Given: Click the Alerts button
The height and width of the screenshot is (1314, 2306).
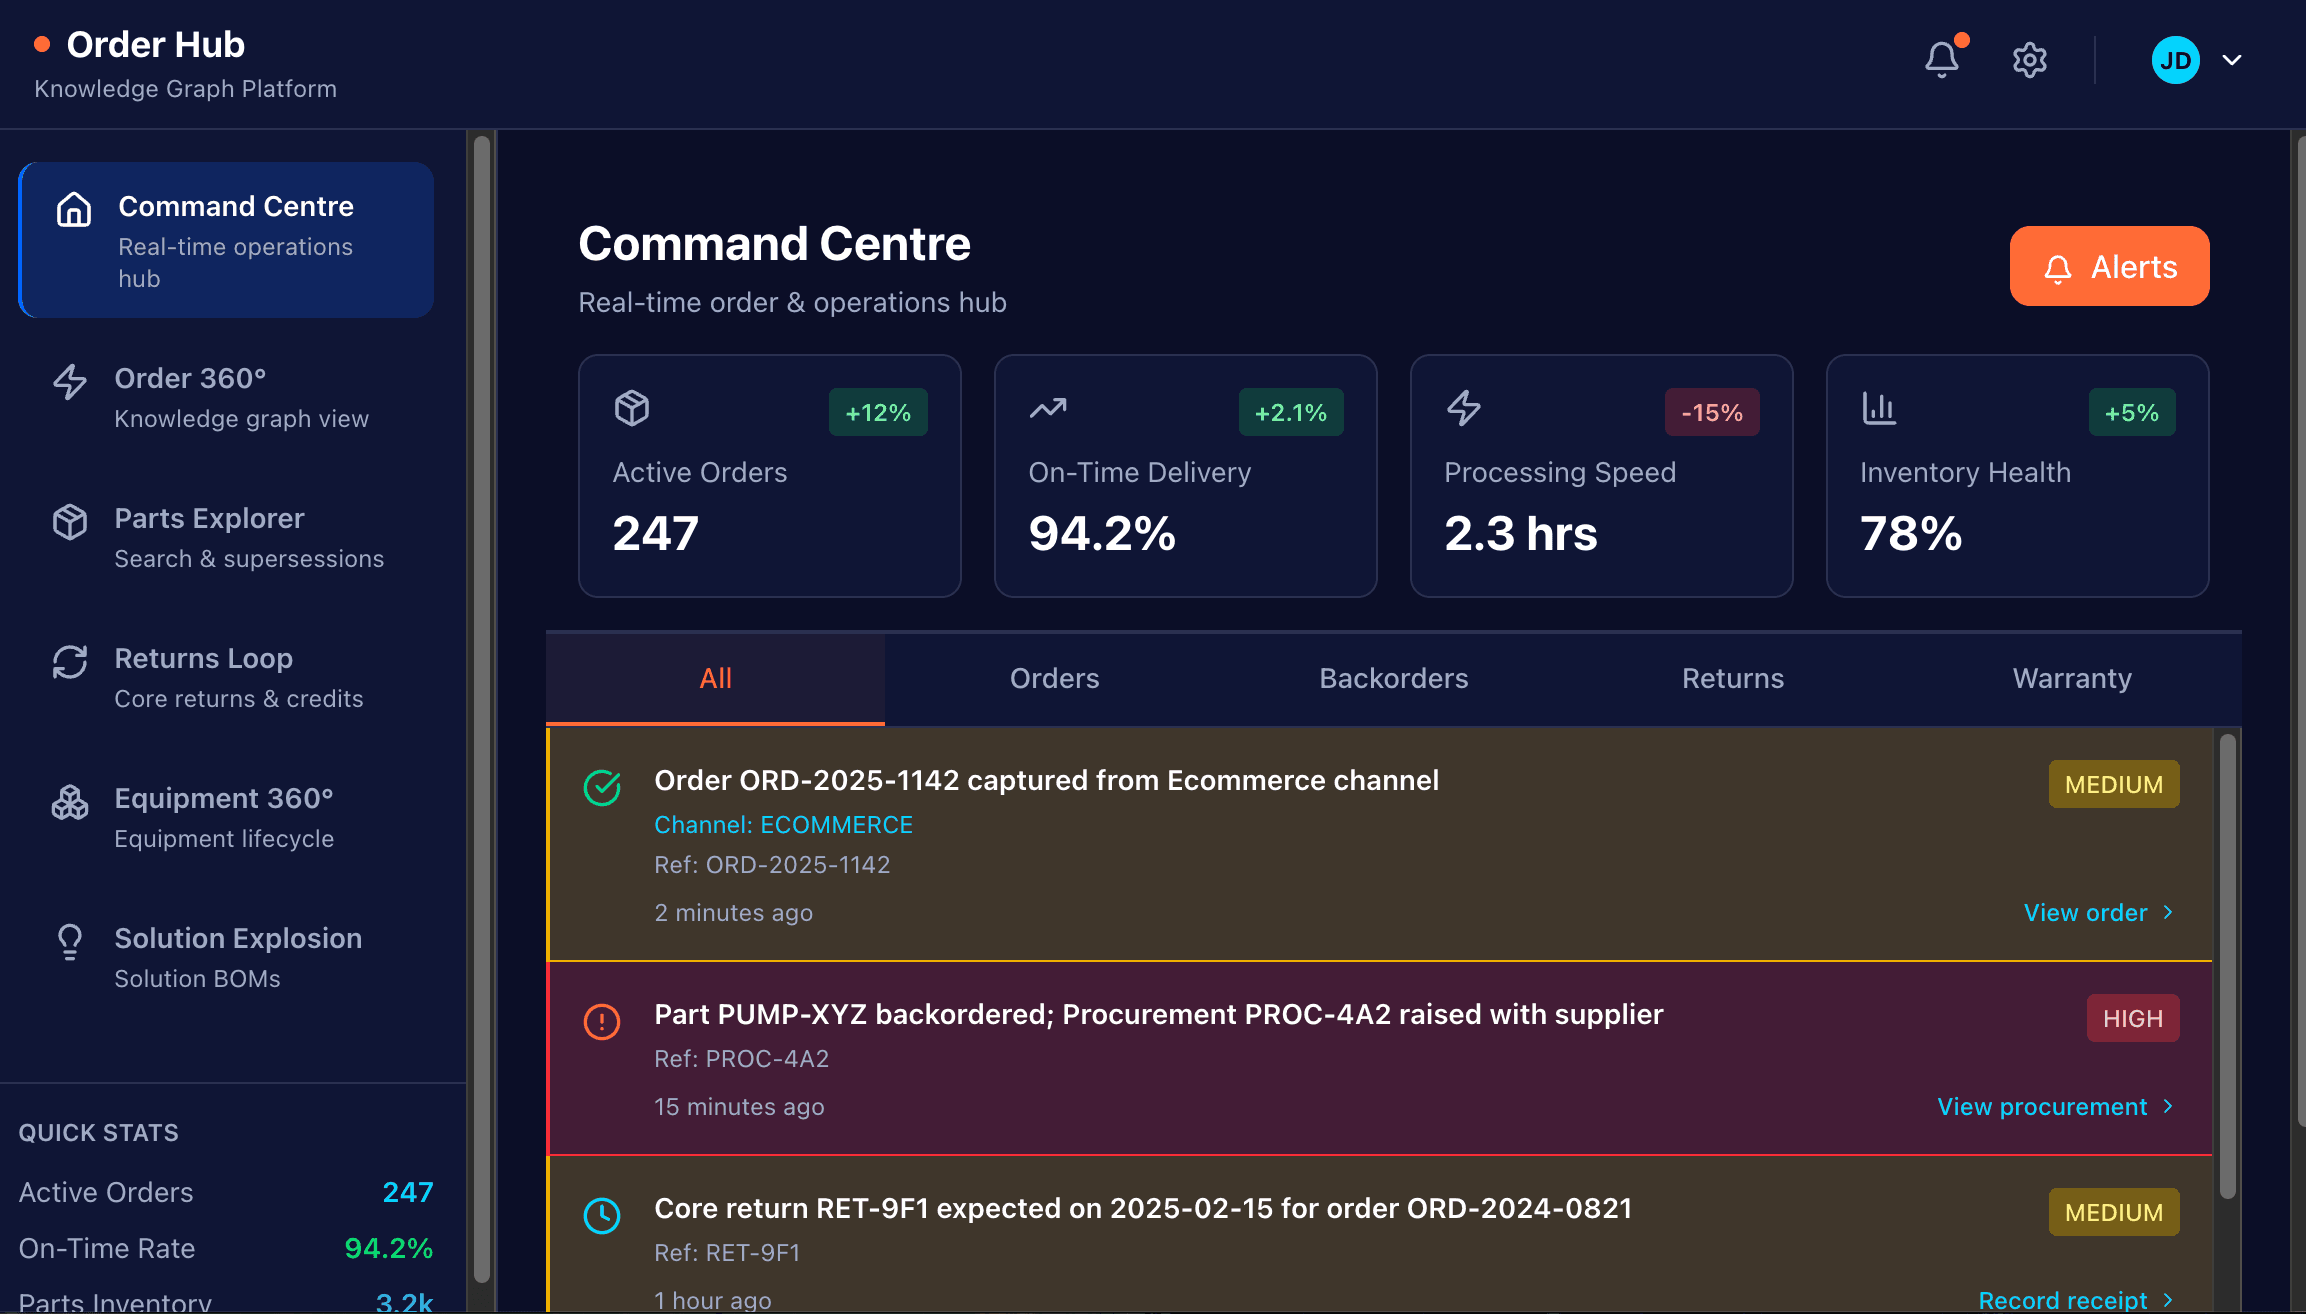Looking at the screenshot, I should 2109,266.
